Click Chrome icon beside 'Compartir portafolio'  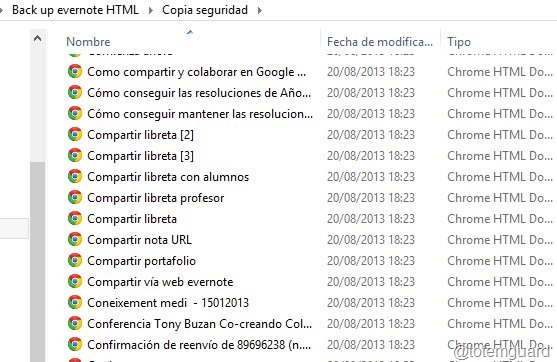click(75, 260)
